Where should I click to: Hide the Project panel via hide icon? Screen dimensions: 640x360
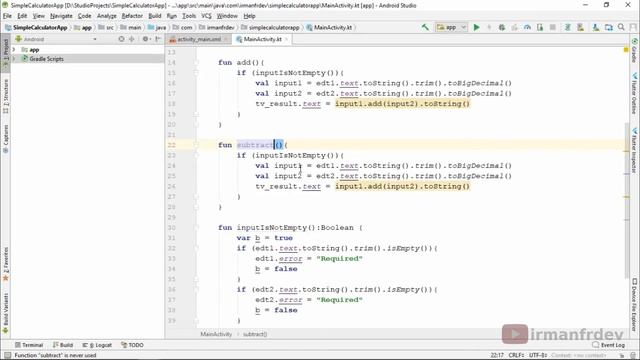click(x=158, y=39)
